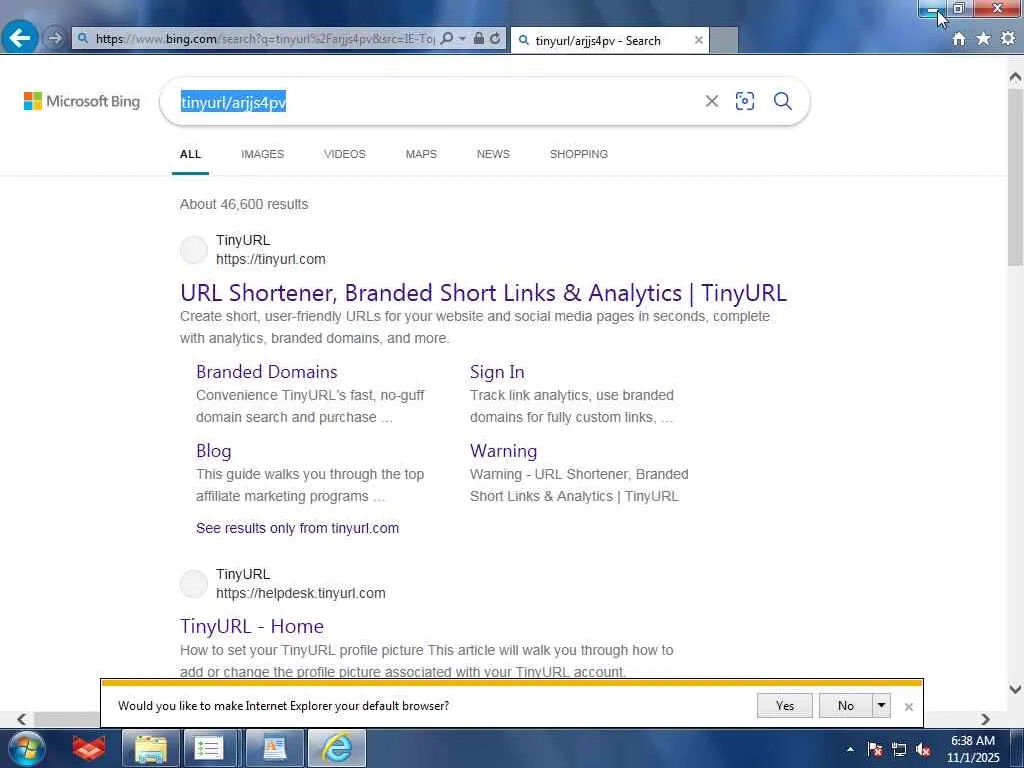This screenshot has width=1024, height=768.
Task: Open the TinyURL - Home result
Action: (251, 626)
